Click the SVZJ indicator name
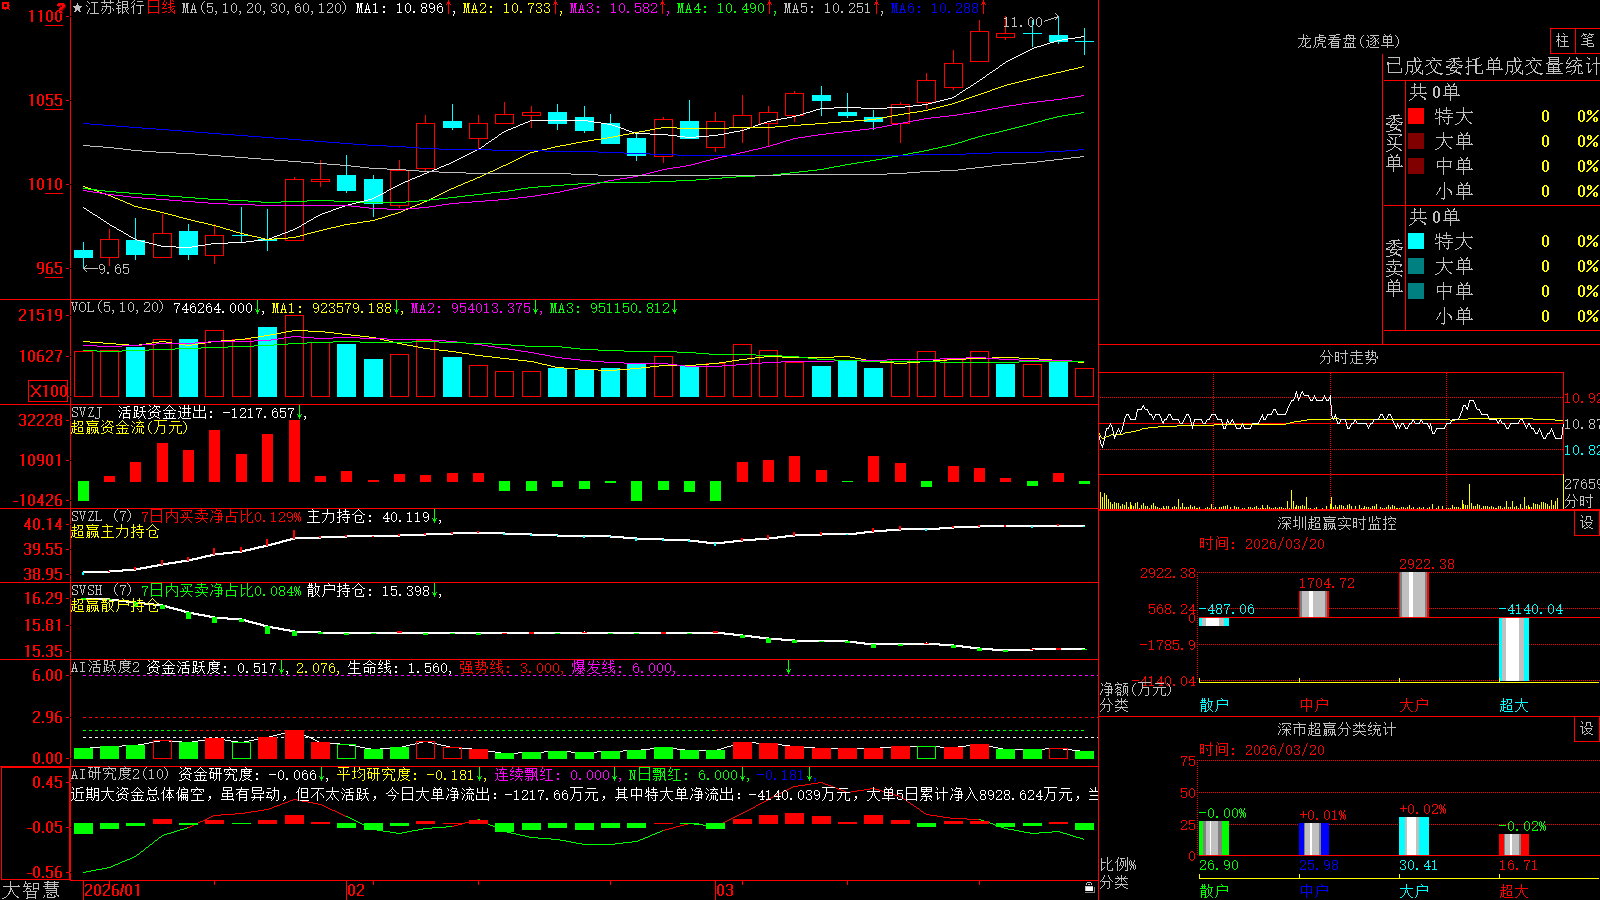 tap(87, 412)
